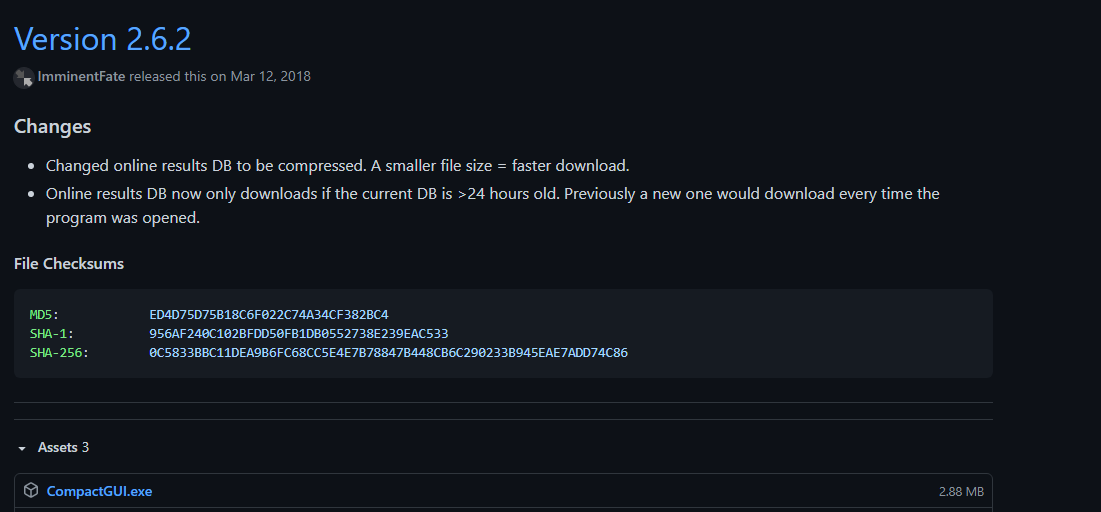Click the SHA-256 hash value

point(388,352)
